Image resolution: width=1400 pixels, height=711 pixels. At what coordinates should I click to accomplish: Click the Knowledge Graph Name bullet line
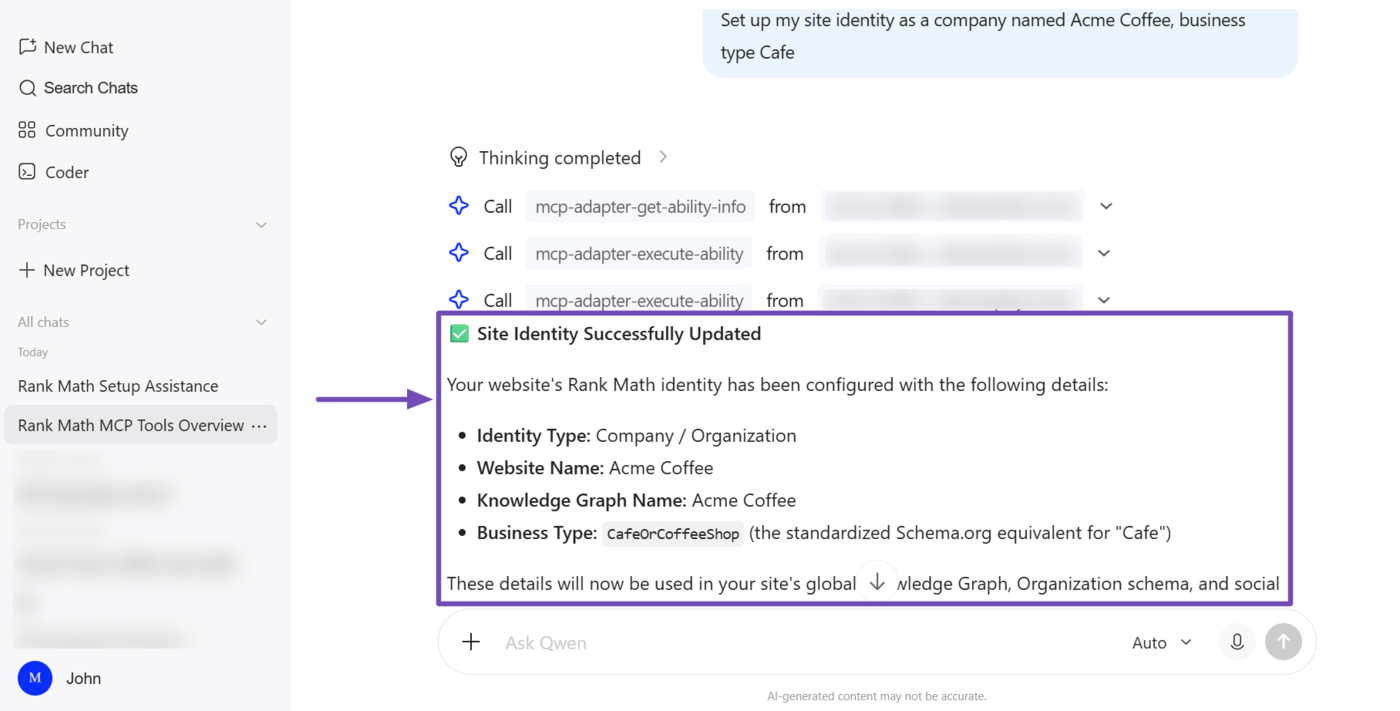[637, 500]
